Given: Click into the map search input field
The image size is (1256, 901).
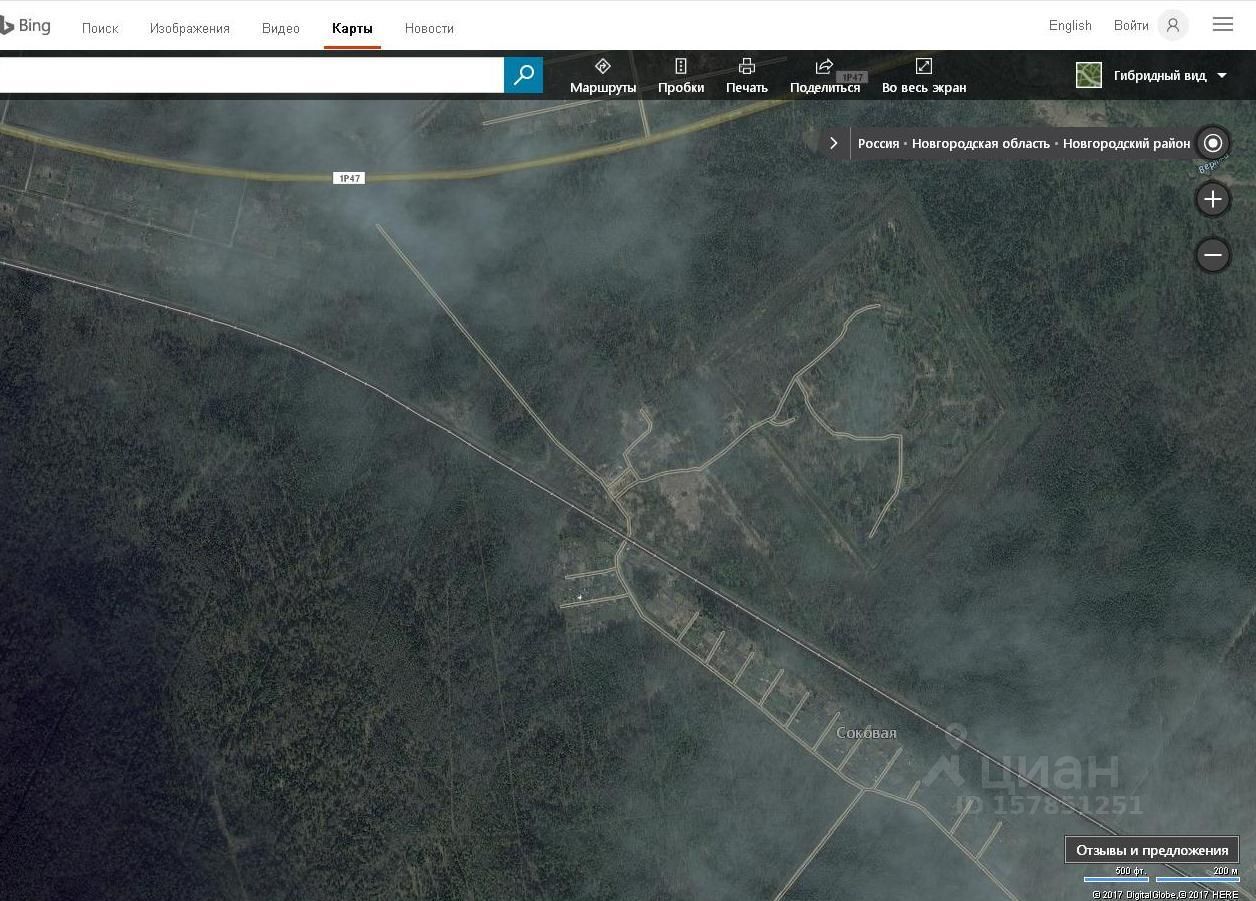Looking at the screenshot, I should [250, 75].
